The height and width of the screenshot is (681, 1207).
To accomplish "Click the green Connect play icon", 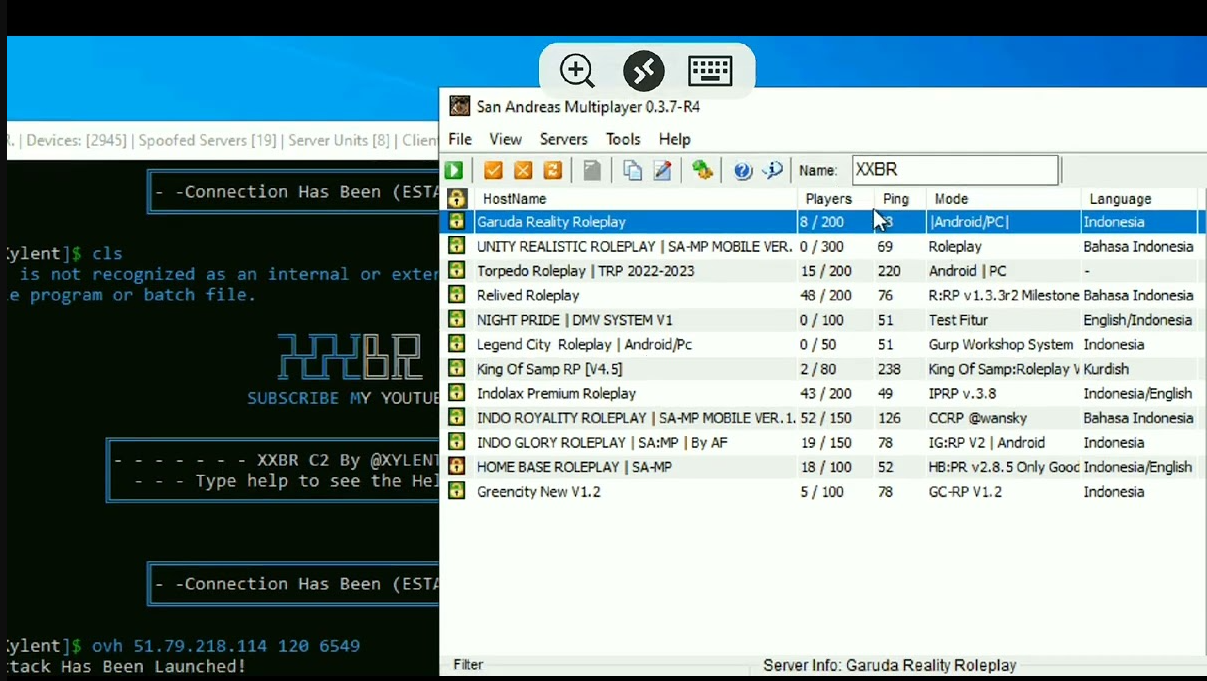I will [454, 171].
